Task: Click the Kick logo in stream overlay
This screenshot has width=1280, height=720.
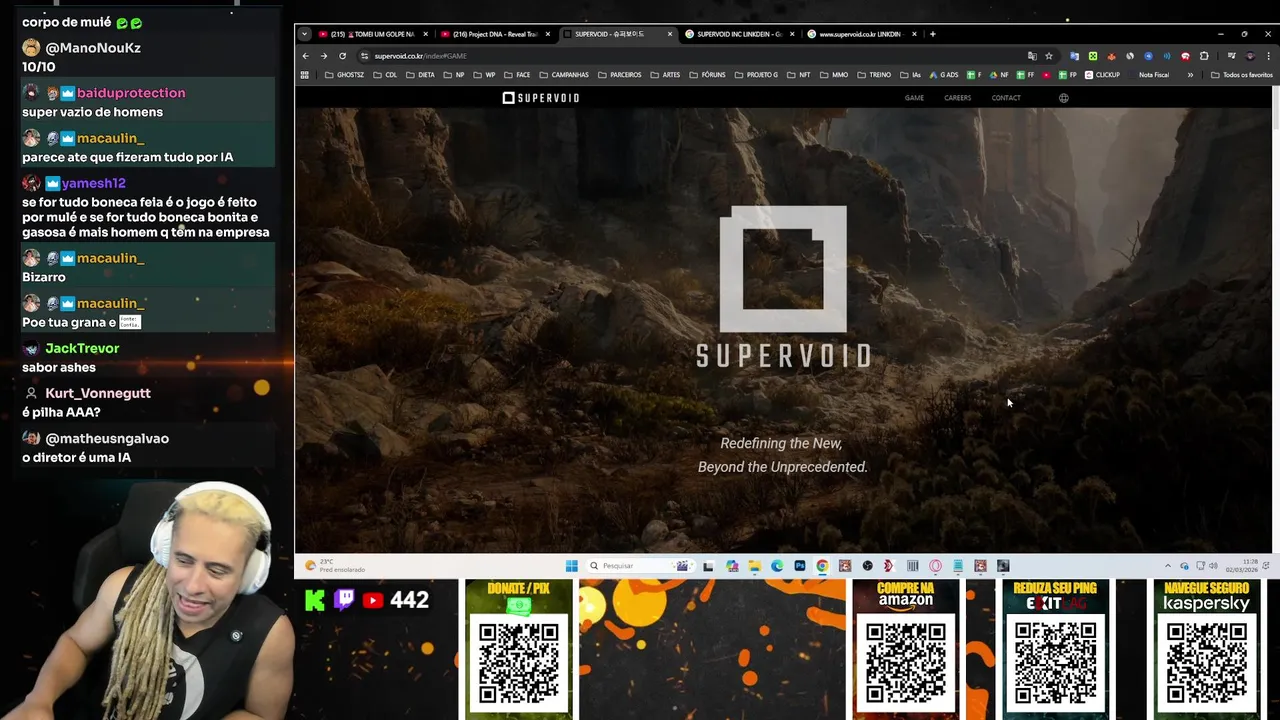Action: tap(315, 600)
